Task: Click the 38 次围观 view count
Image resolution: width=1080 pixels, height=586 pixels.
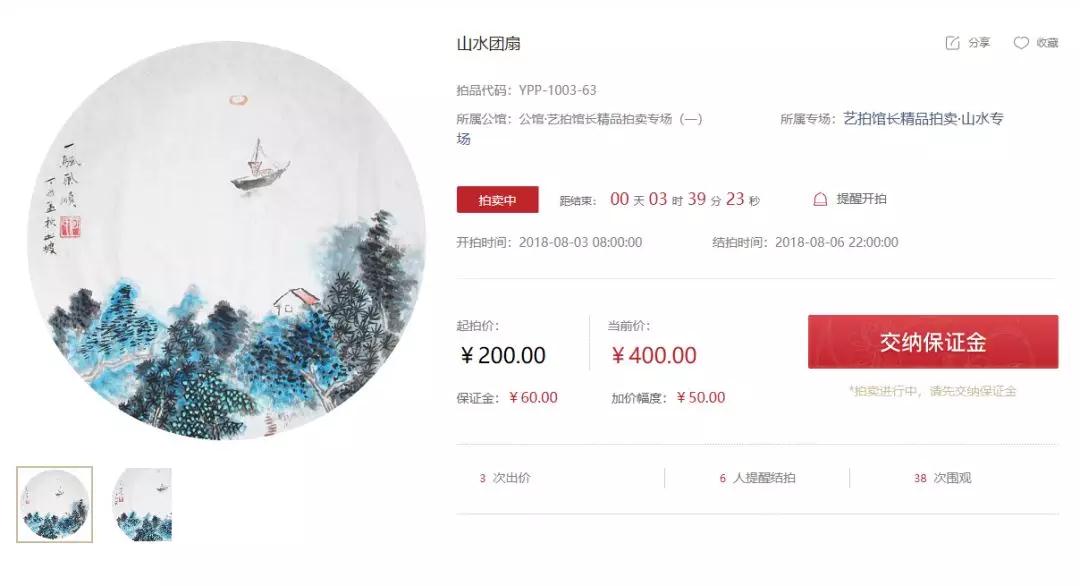Action: coord(942,478)
